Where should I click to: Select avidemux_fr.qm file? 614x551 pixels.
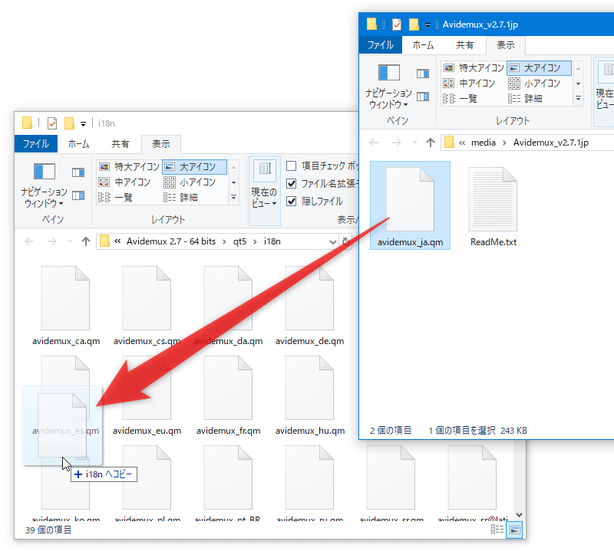tap(228, 396)
